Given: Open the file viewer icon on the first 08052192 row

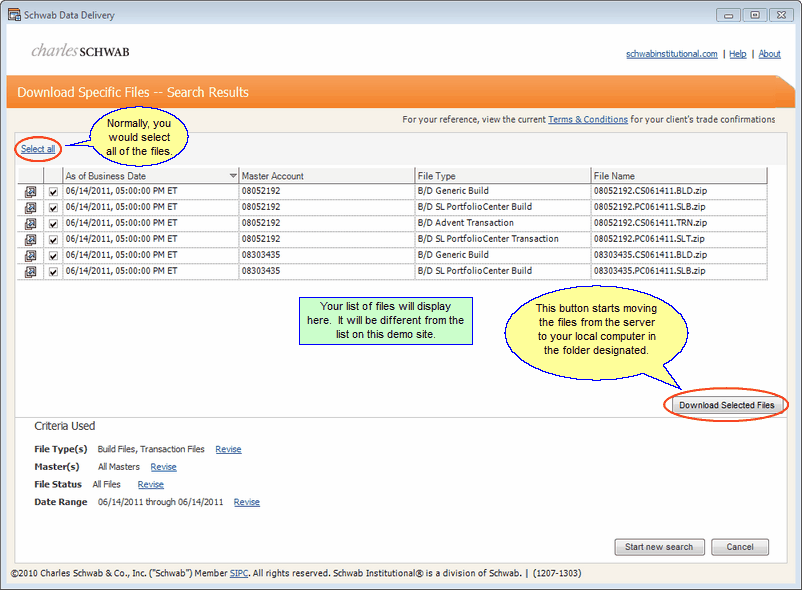Looking at the screenshot, I should tap(30, 191).
